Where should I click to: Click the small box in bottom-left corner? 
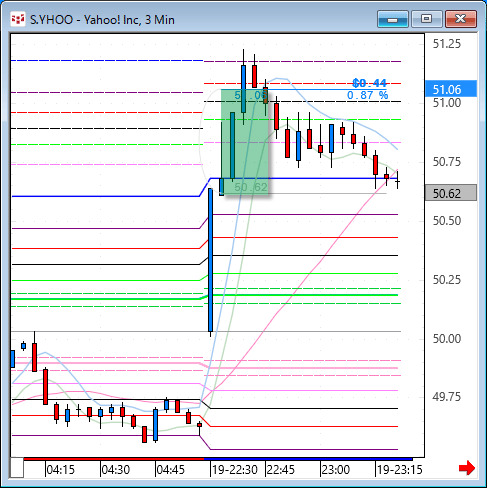(x=17, y=468)
